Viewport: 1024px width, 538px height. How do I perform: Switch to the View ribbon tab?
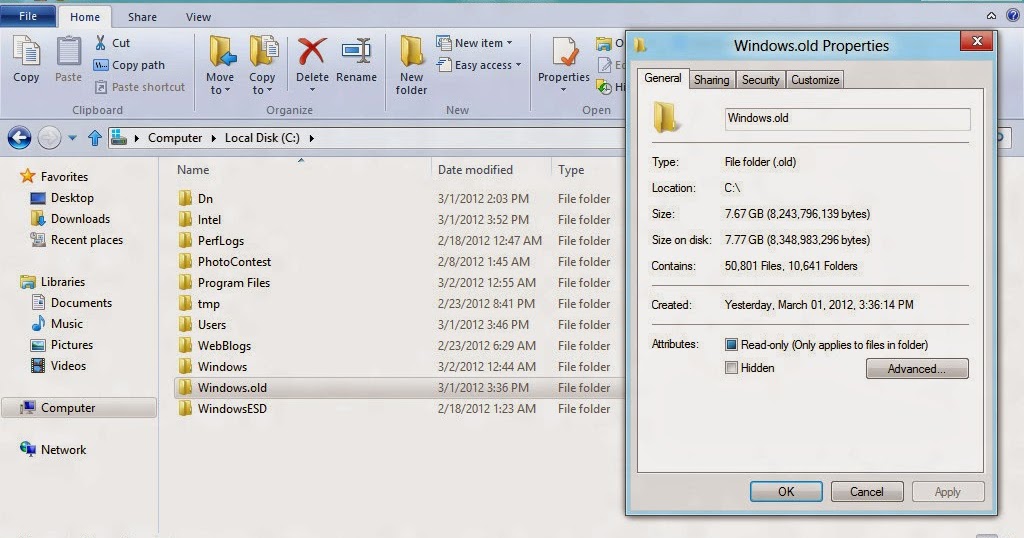(x=198, y=17)
